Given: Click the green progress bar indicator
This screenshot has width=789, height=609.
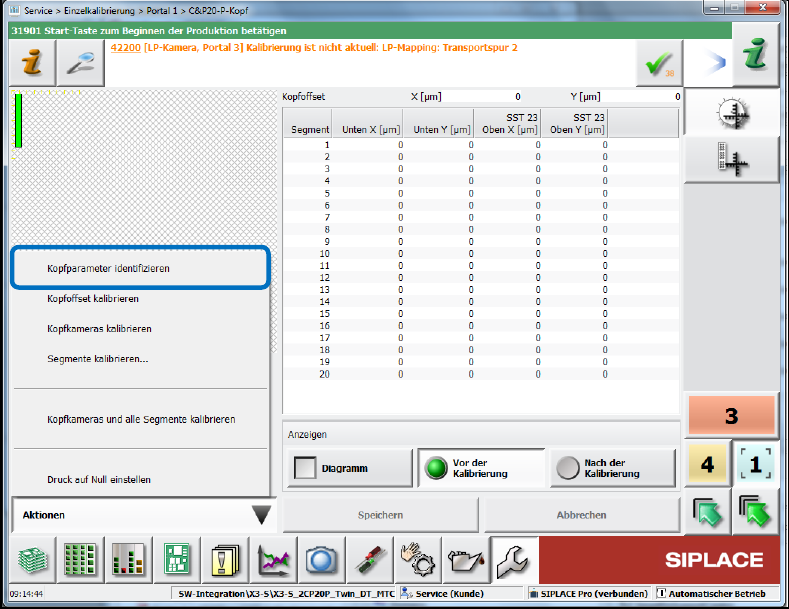Looking at the screenshot, I should (x=19, y=121).
